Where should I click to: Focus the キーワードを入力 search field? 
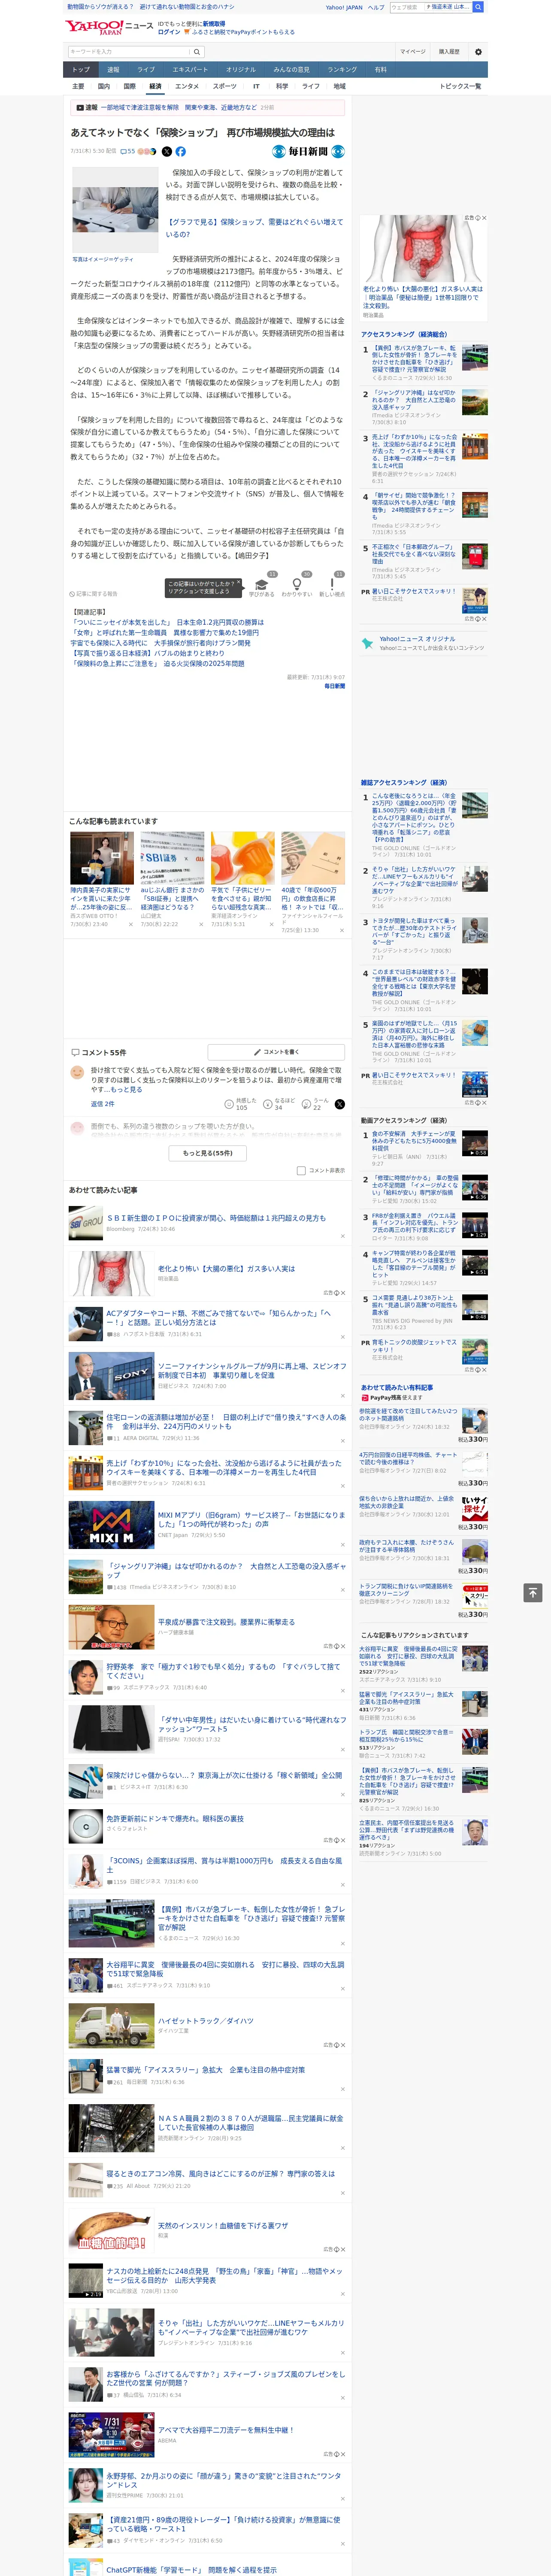pos(129,52)
